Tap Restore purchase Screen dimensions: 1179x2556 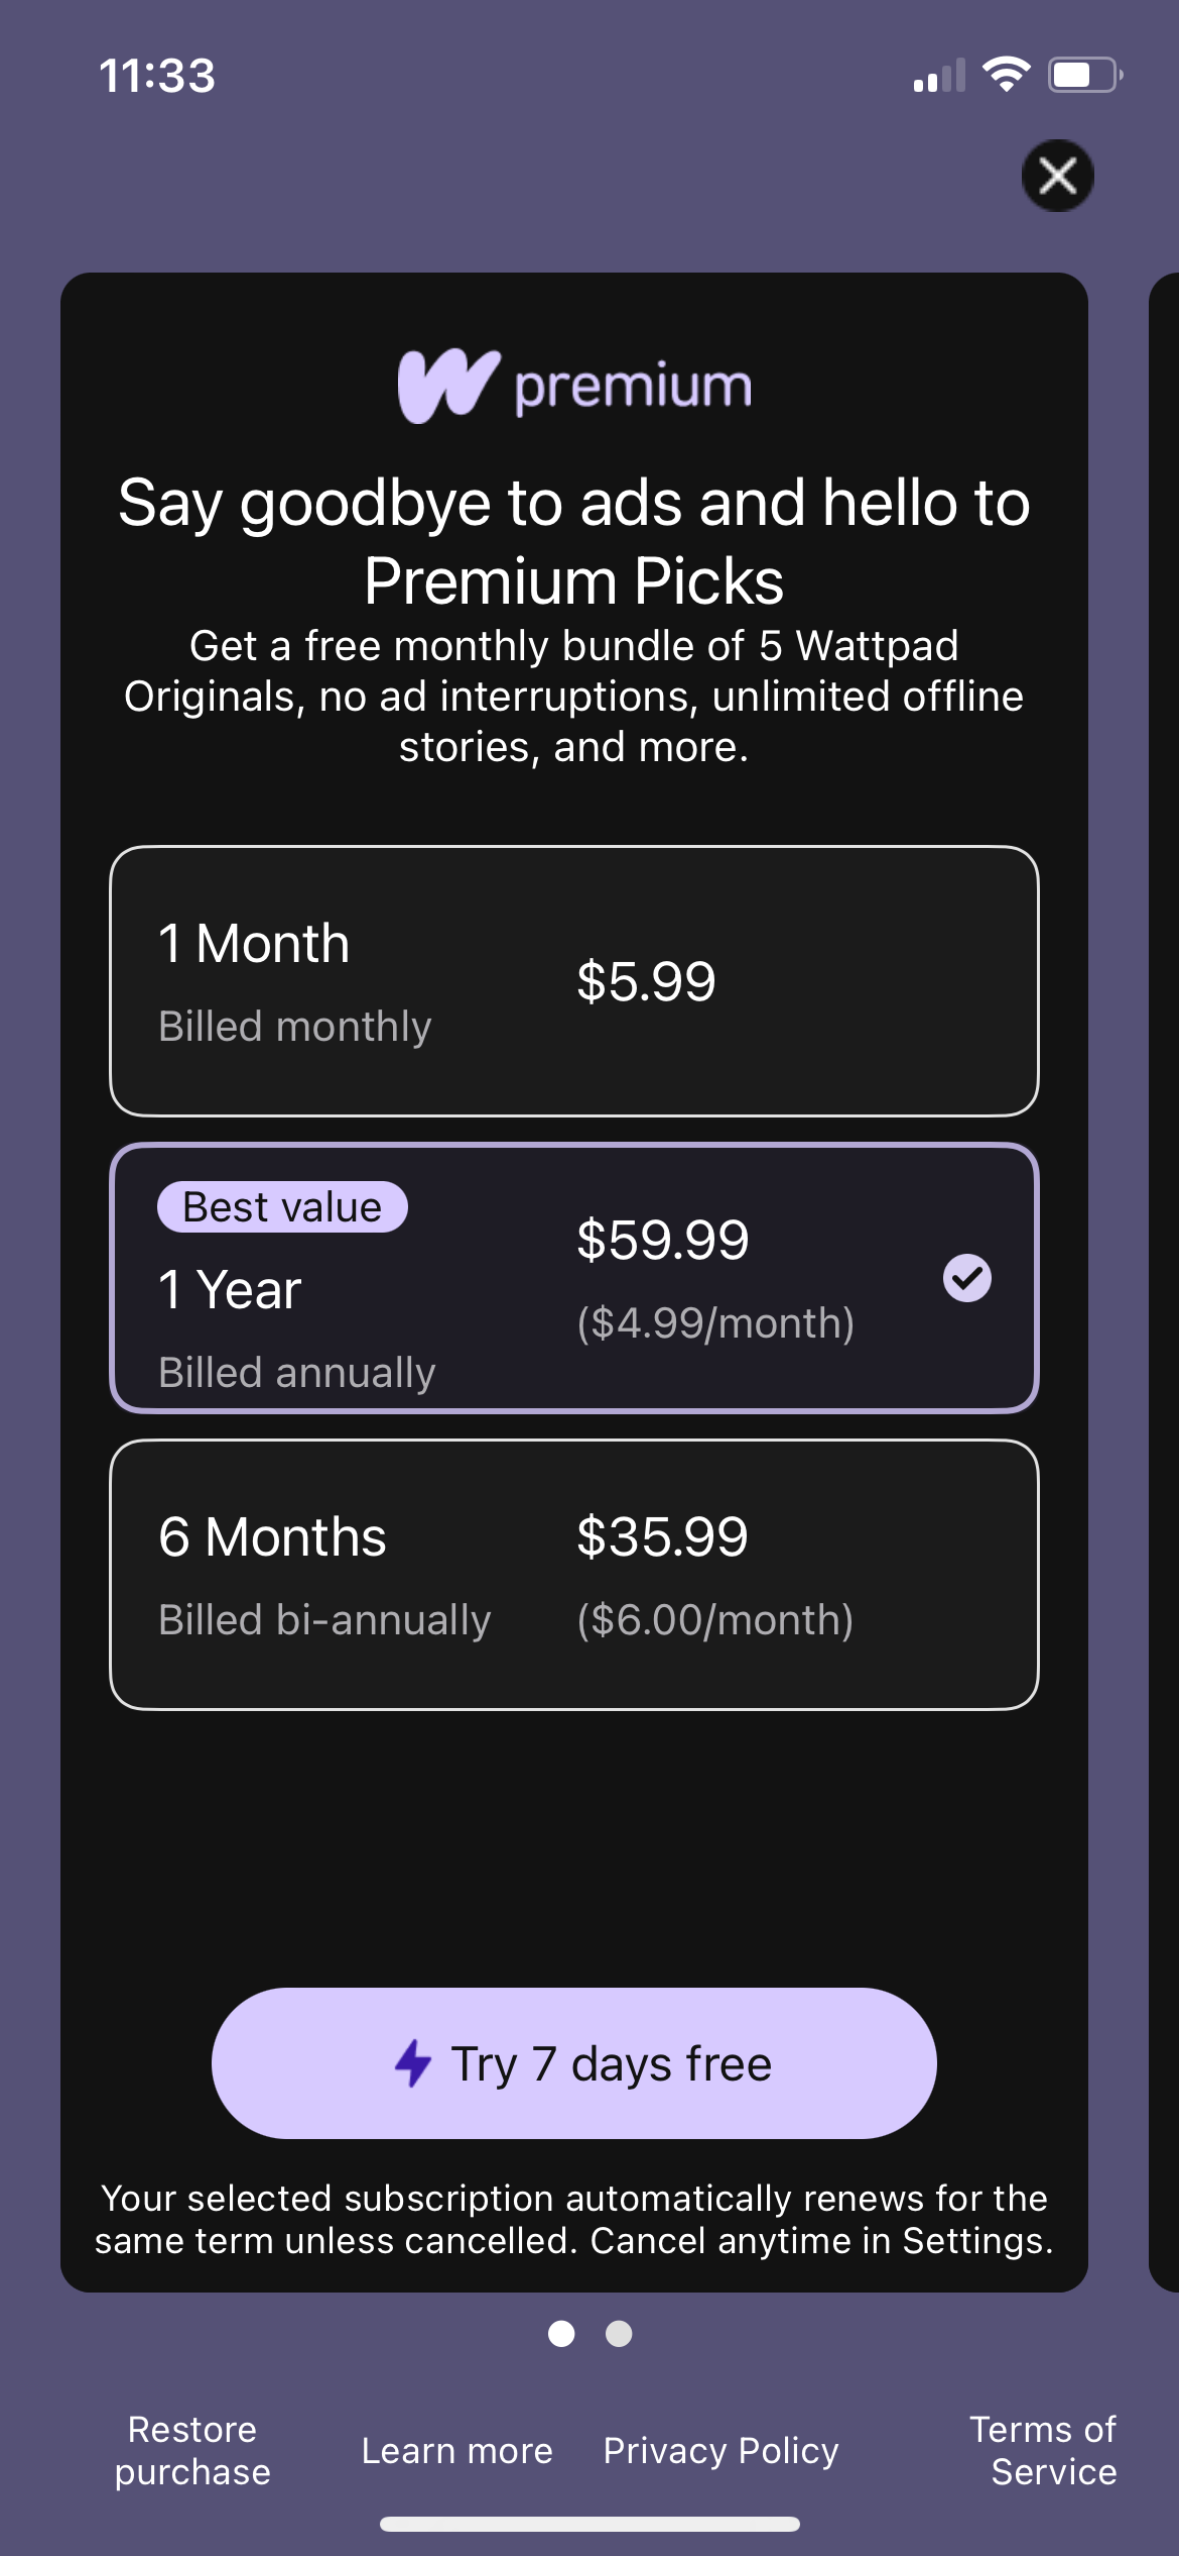tap(193, 2451)
